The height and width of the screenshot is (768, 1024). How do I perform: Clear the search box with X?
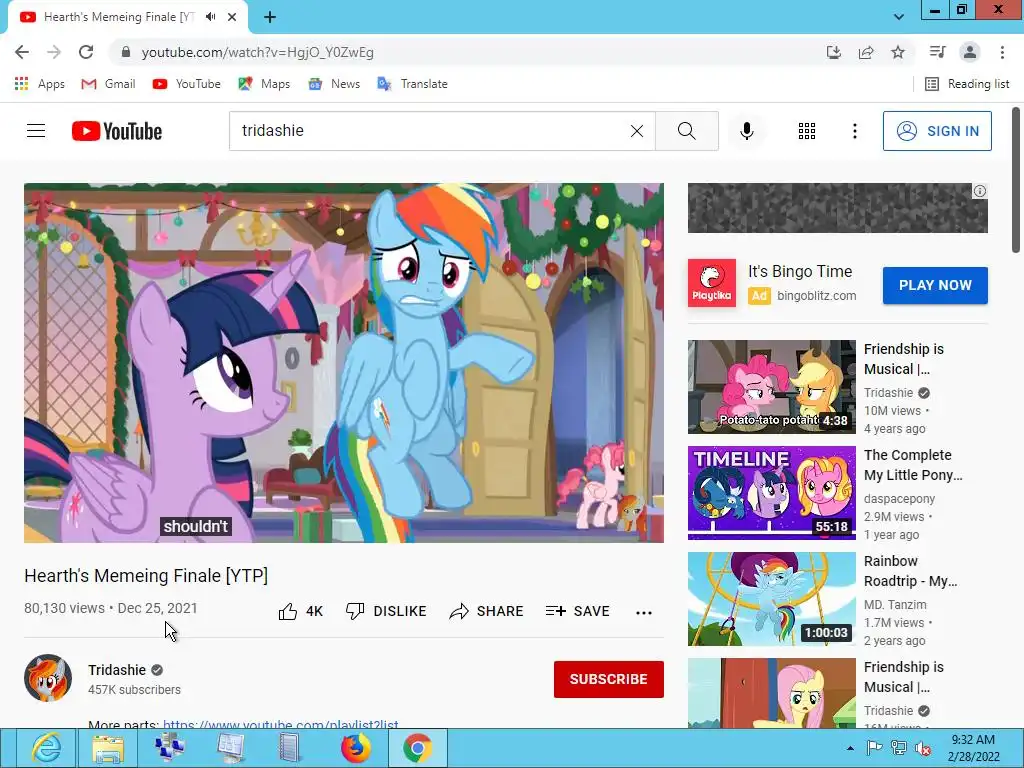(637, 131)
